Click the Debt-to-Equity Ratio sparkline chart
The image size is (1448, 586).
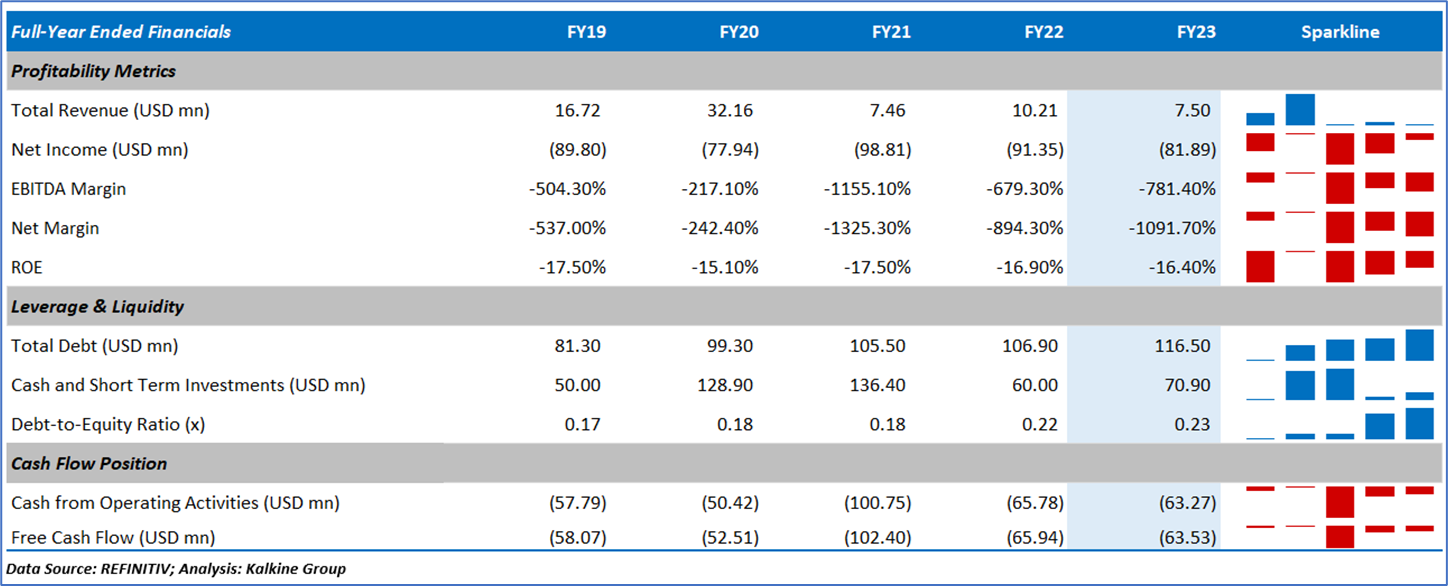tap(1340, 424)
